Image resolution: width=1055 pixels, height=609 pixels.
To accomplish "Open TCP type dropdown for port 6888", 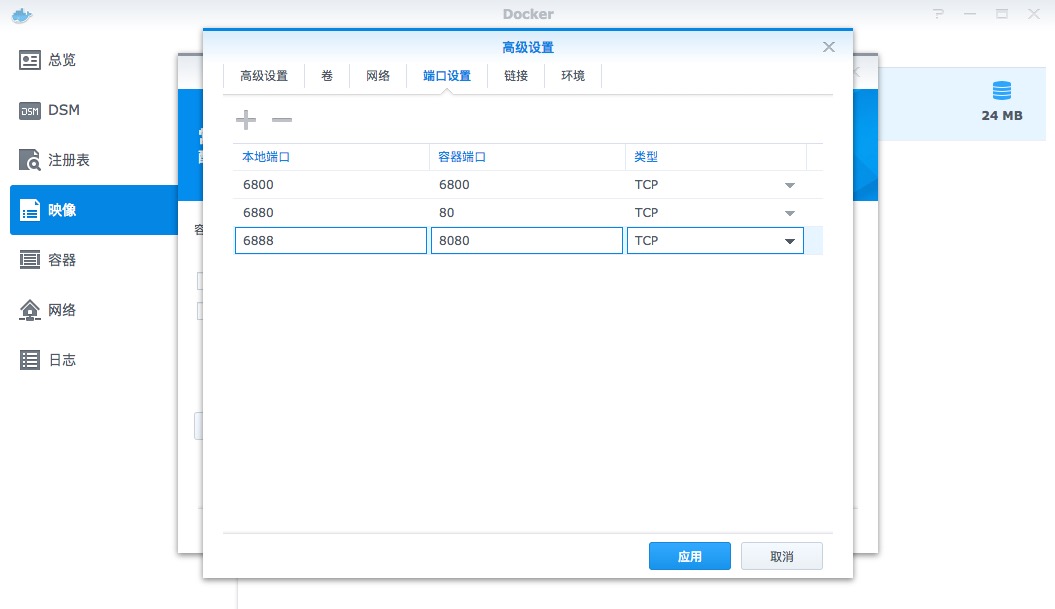I will coord(789,241).
